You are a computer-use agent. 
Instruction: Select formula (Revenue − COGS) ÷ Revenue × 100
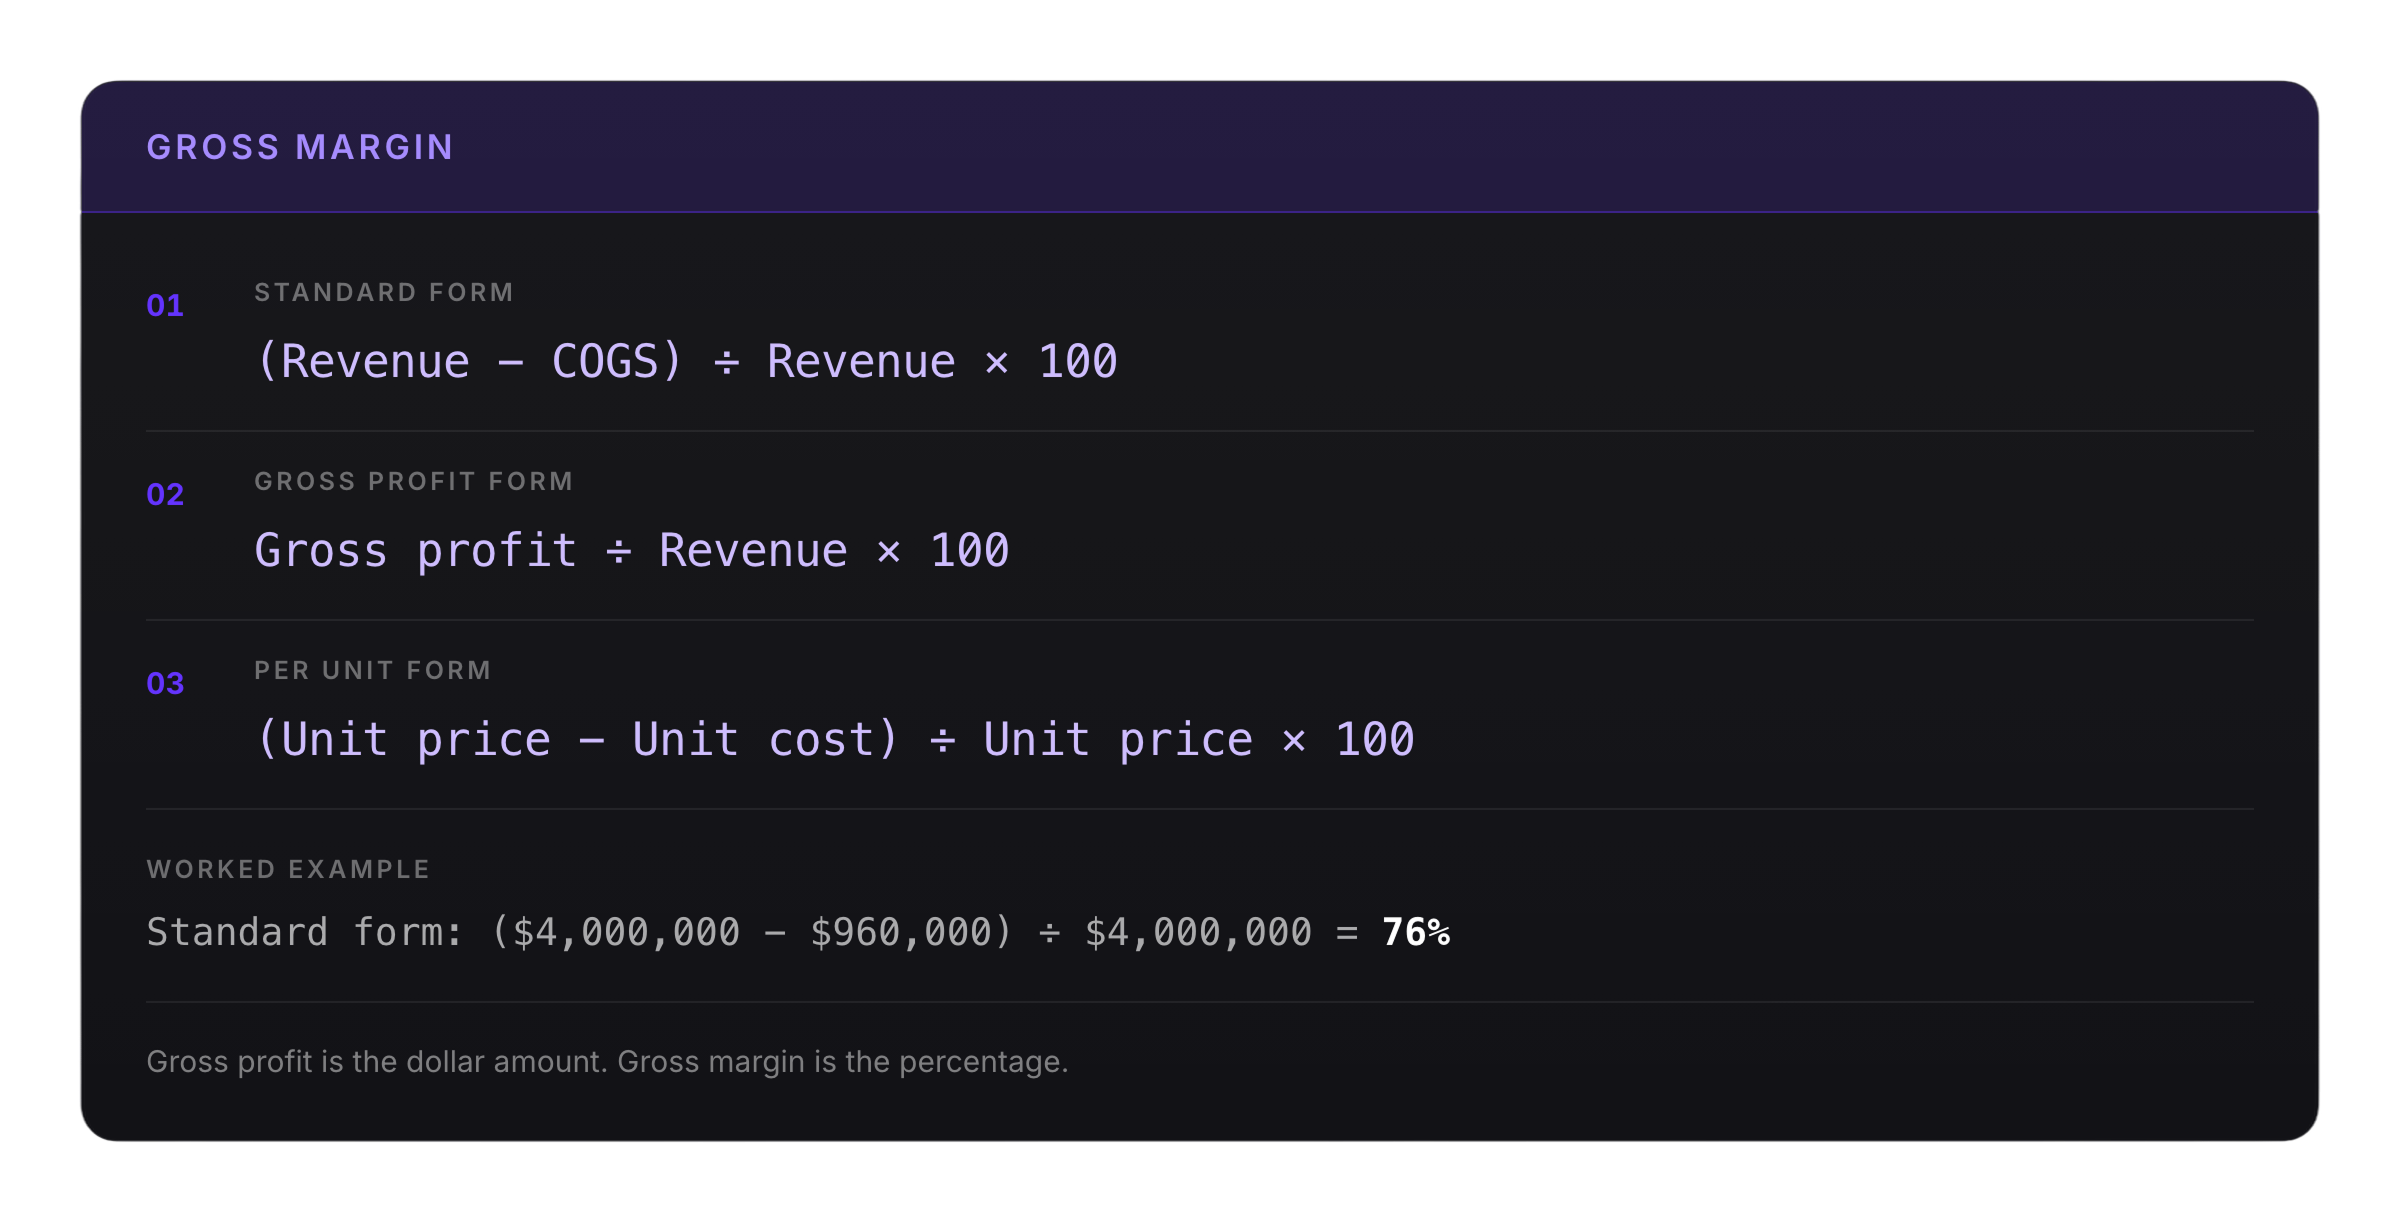click(x=687, y=361)
